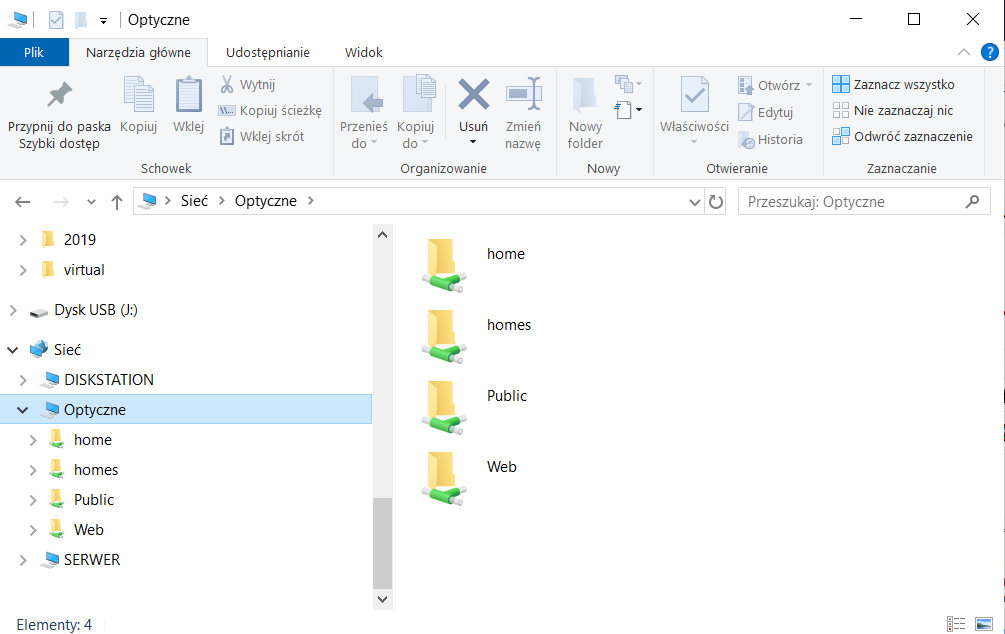Open the blue help question mark
This screenshot has height=634, width=1005.
pos(989,52)
